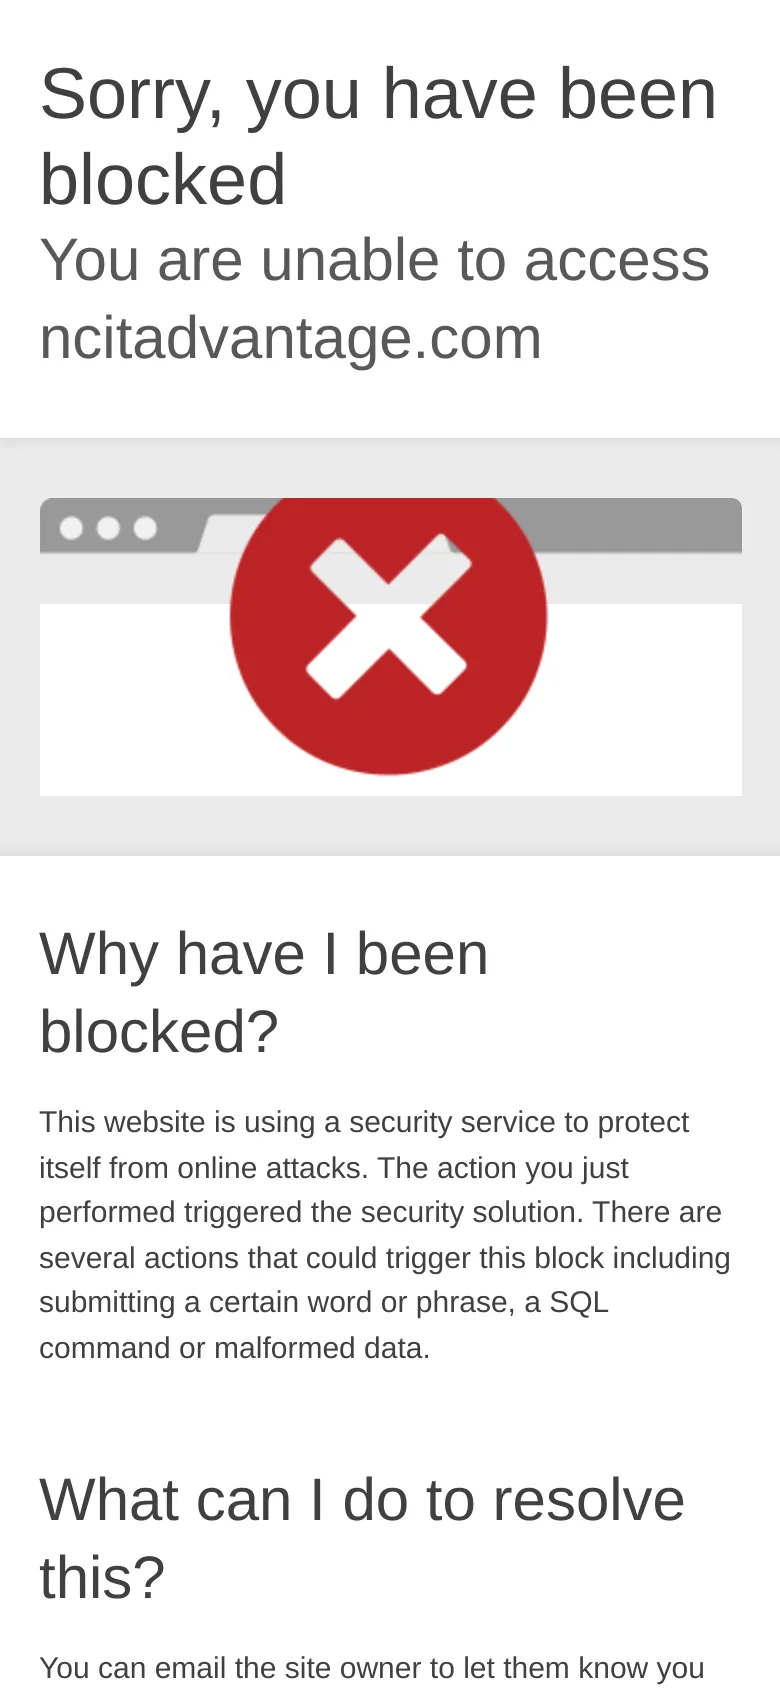
Task: Click the middle dot in browser illustration
Action: coord(108,527)
